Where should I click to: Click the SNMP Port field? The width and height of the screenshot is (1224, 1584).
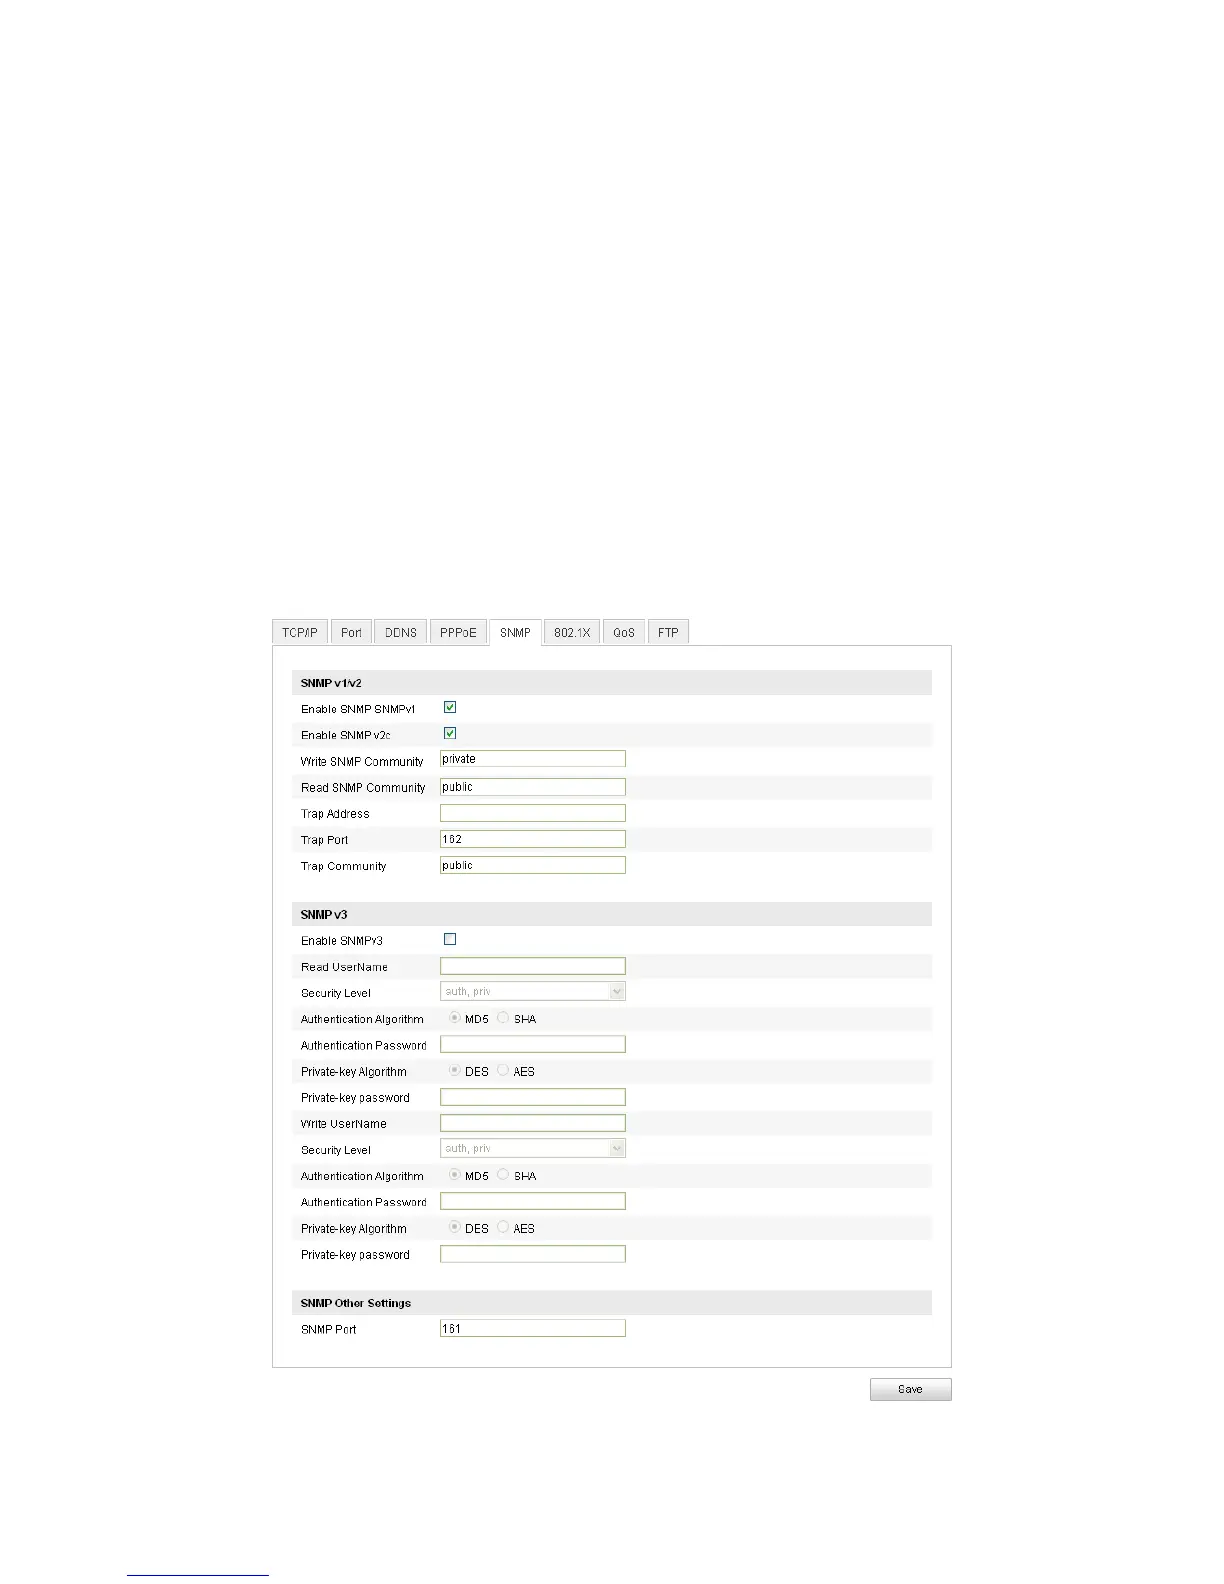pos(533,1328)
